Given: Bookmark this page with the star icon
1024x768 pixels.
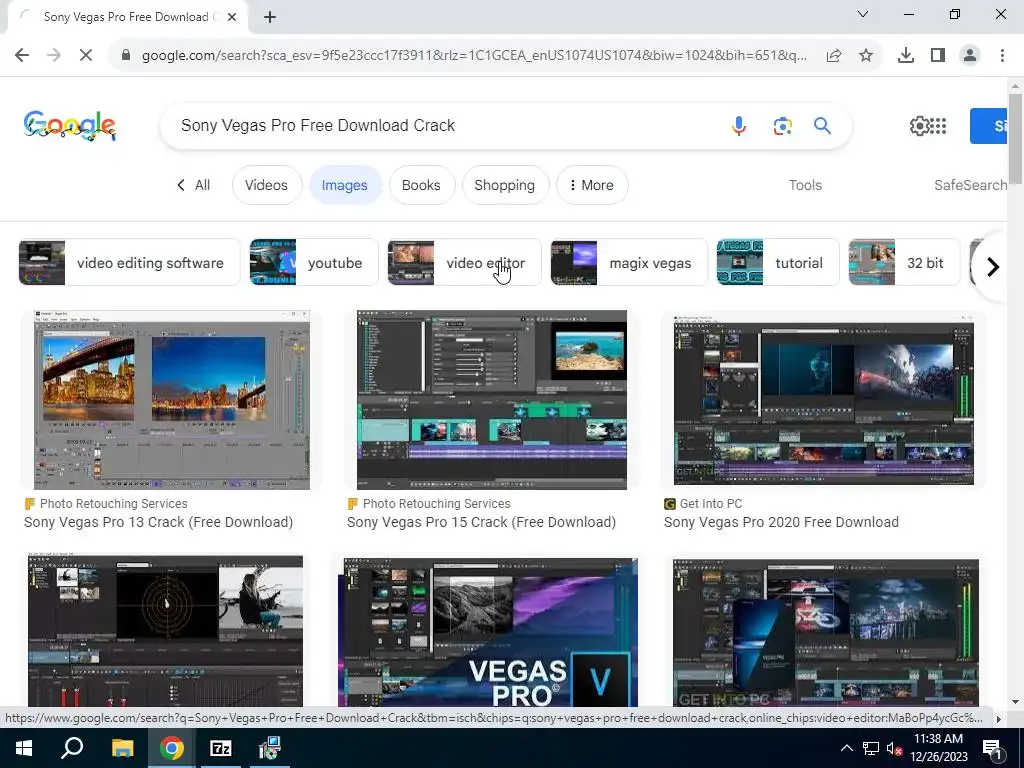Looking at the screenshot, I should click(866, 56).
